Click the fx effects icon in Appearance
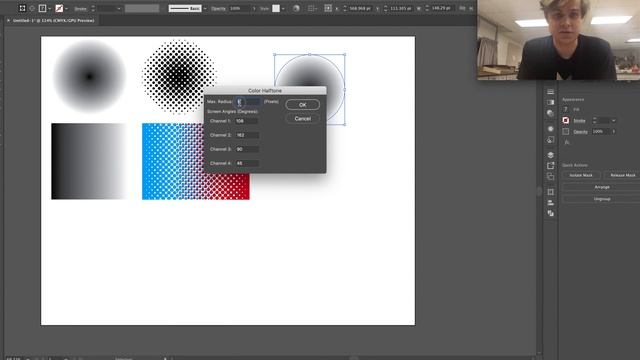This screenshot has height=360, width=640. tap(567, 142)
